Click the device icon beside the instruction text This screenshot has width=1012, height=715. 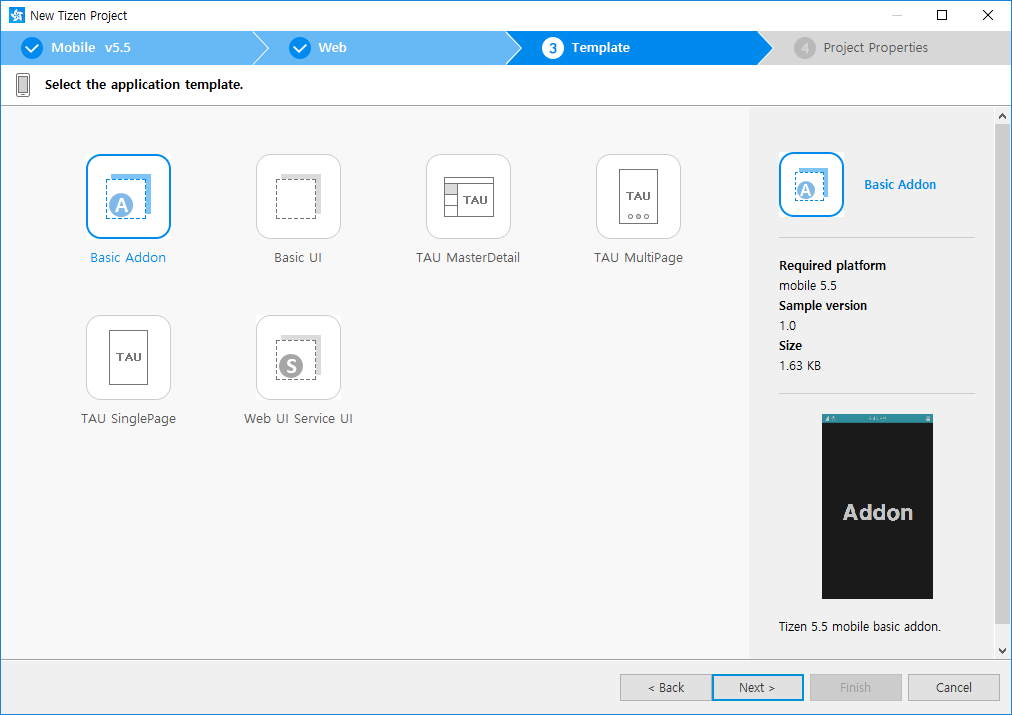22,84
